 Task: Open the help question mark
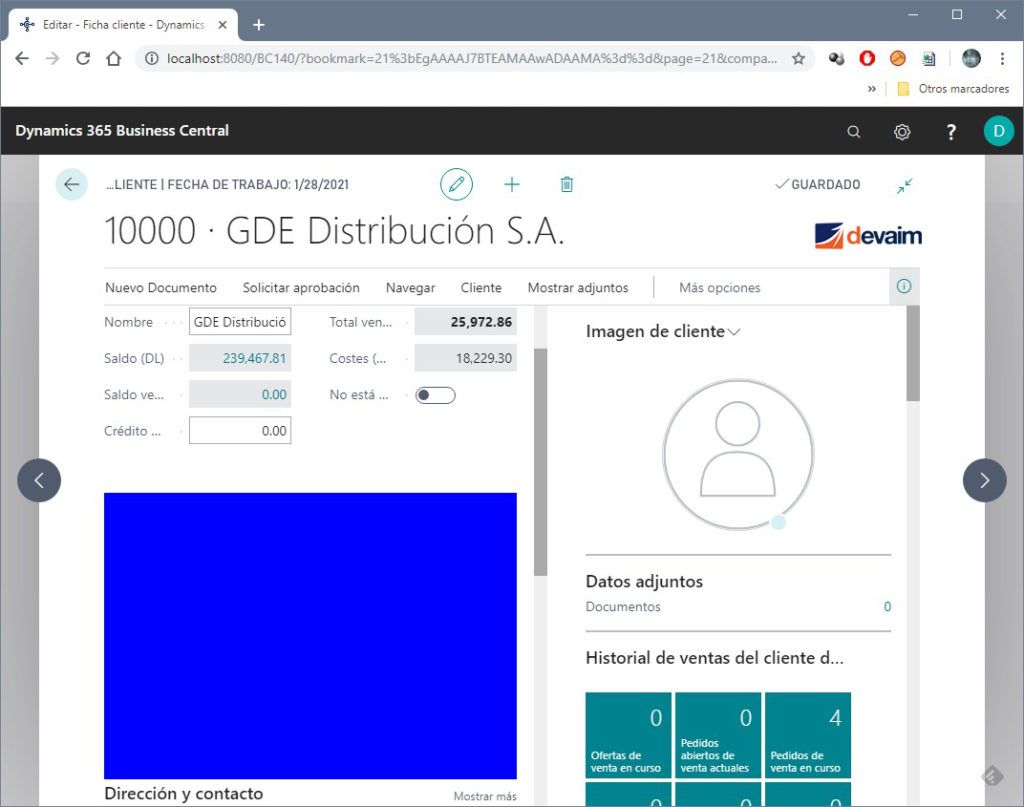click(x=951, y=131)
